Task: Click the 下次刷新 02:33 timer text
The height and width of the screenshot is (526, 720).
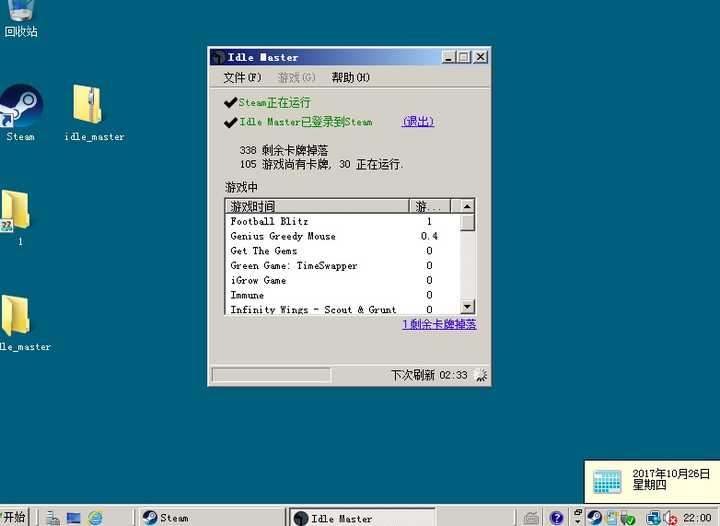Action: tap(429, 375)
